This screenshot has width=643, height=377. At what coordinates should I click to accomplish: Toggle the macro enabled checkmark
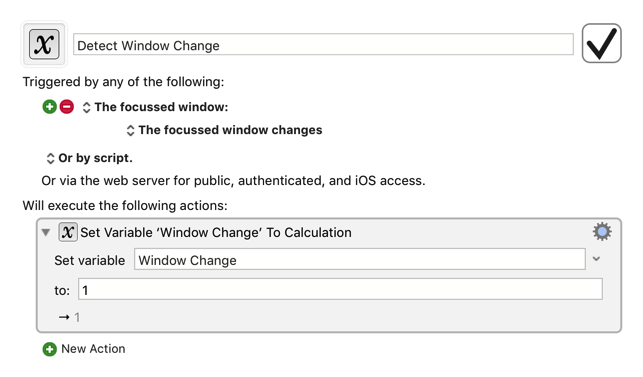[x=601, y=43]
